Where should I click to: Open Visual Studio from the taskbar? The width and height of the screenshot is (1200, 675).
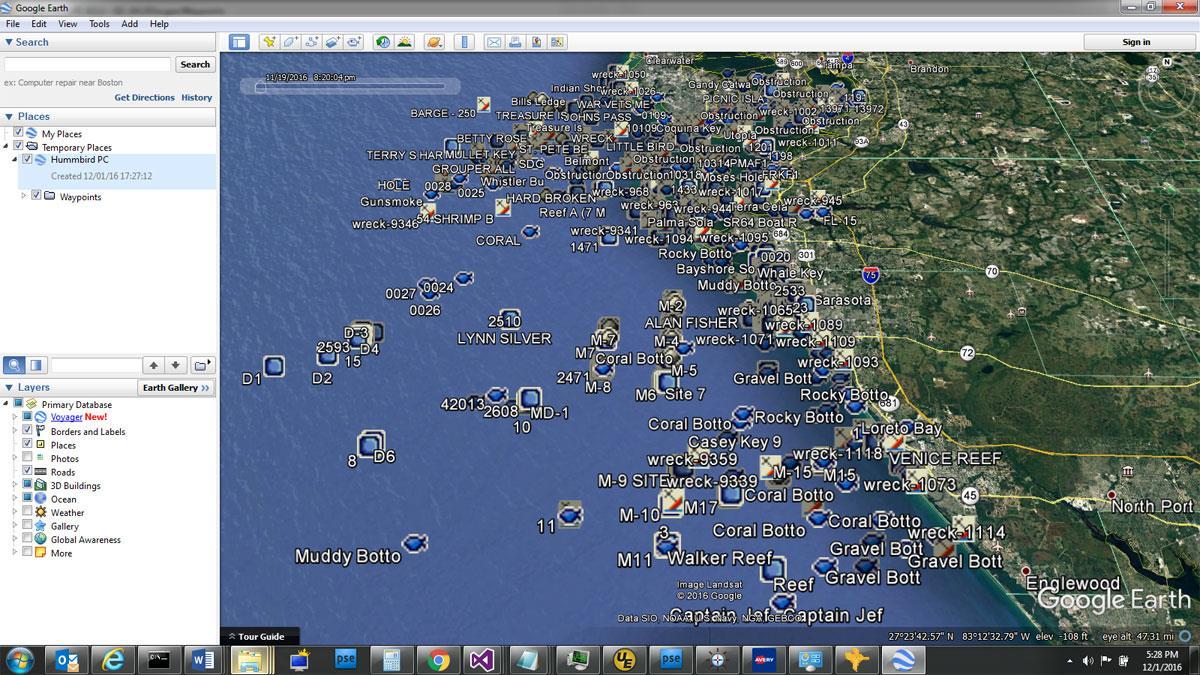coord(483,660)
